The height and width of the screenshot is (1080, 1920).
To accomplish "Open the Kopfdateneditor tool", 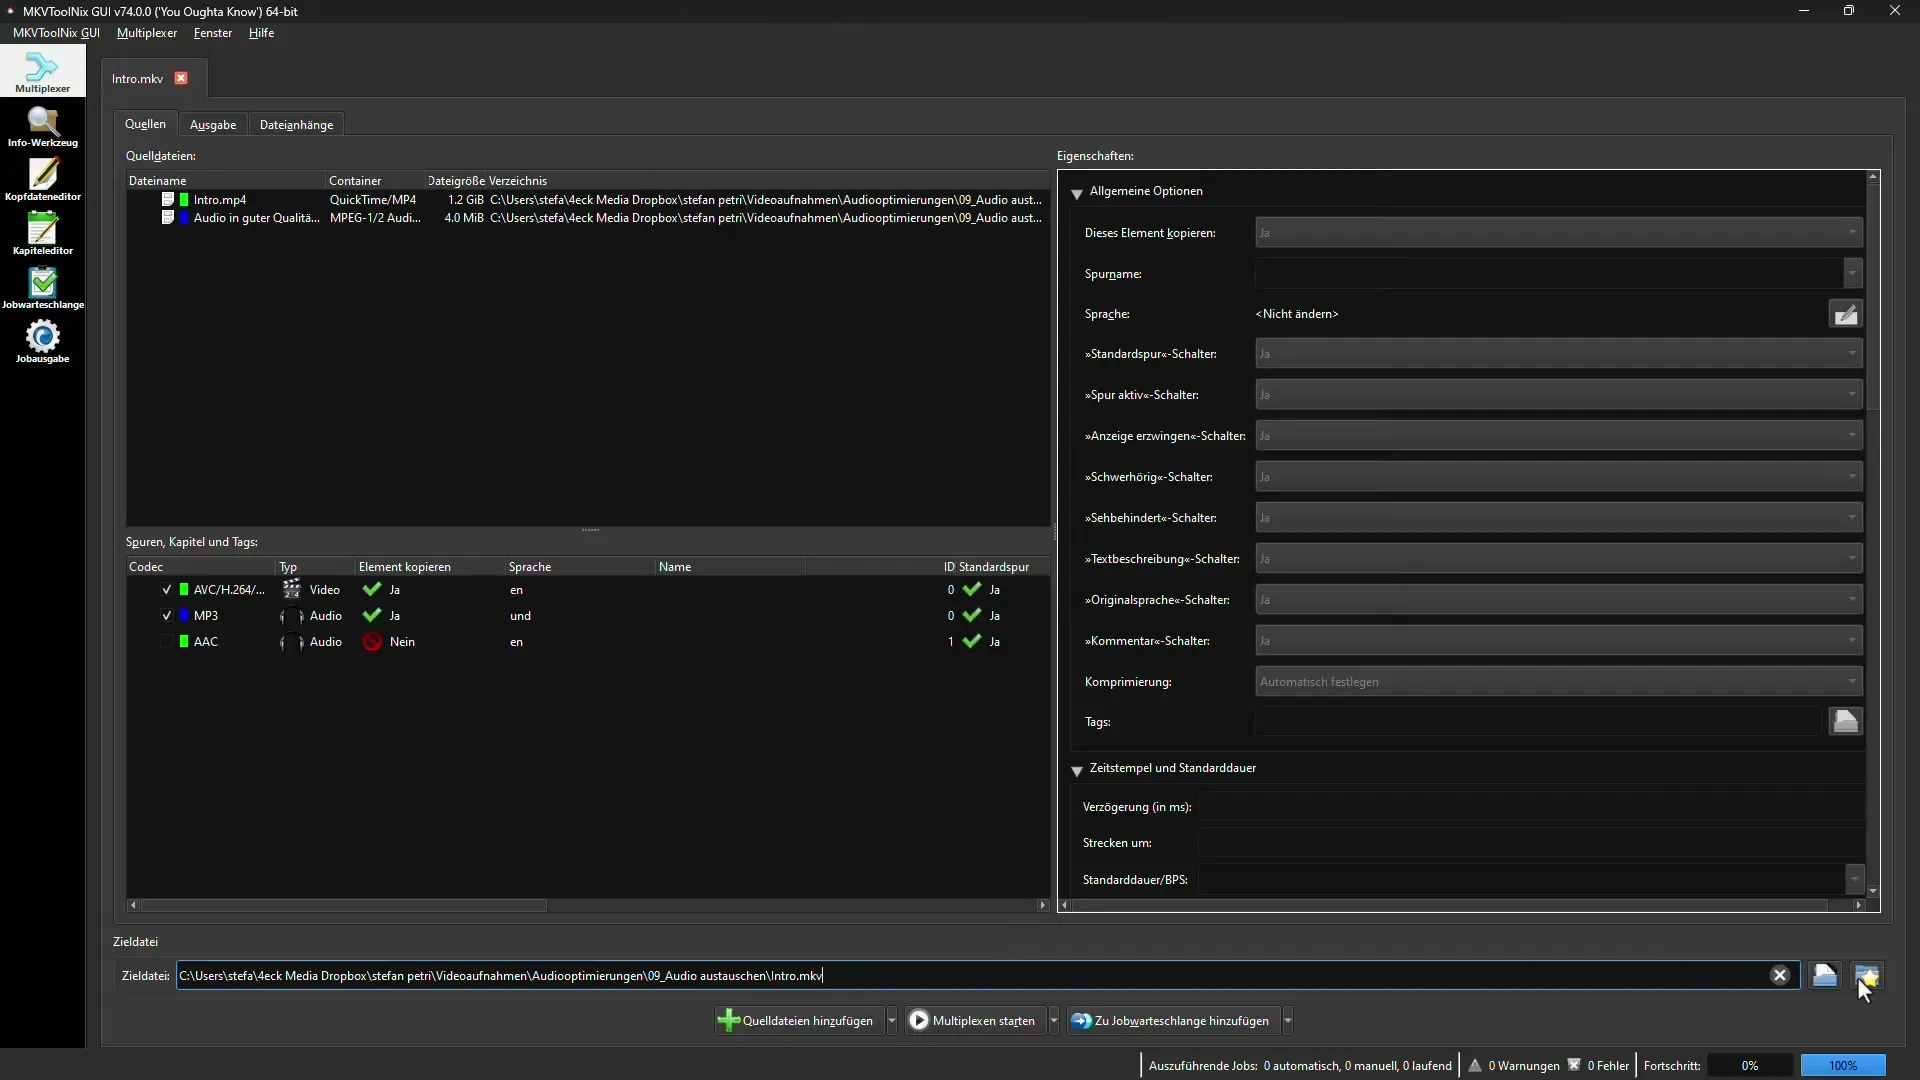I will [42, 181].
